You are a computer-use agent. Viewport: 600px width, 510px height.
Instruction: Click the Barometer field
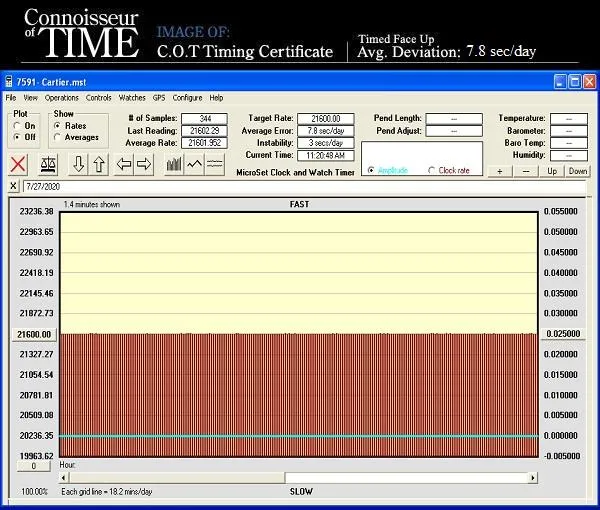tap(569, 131)
